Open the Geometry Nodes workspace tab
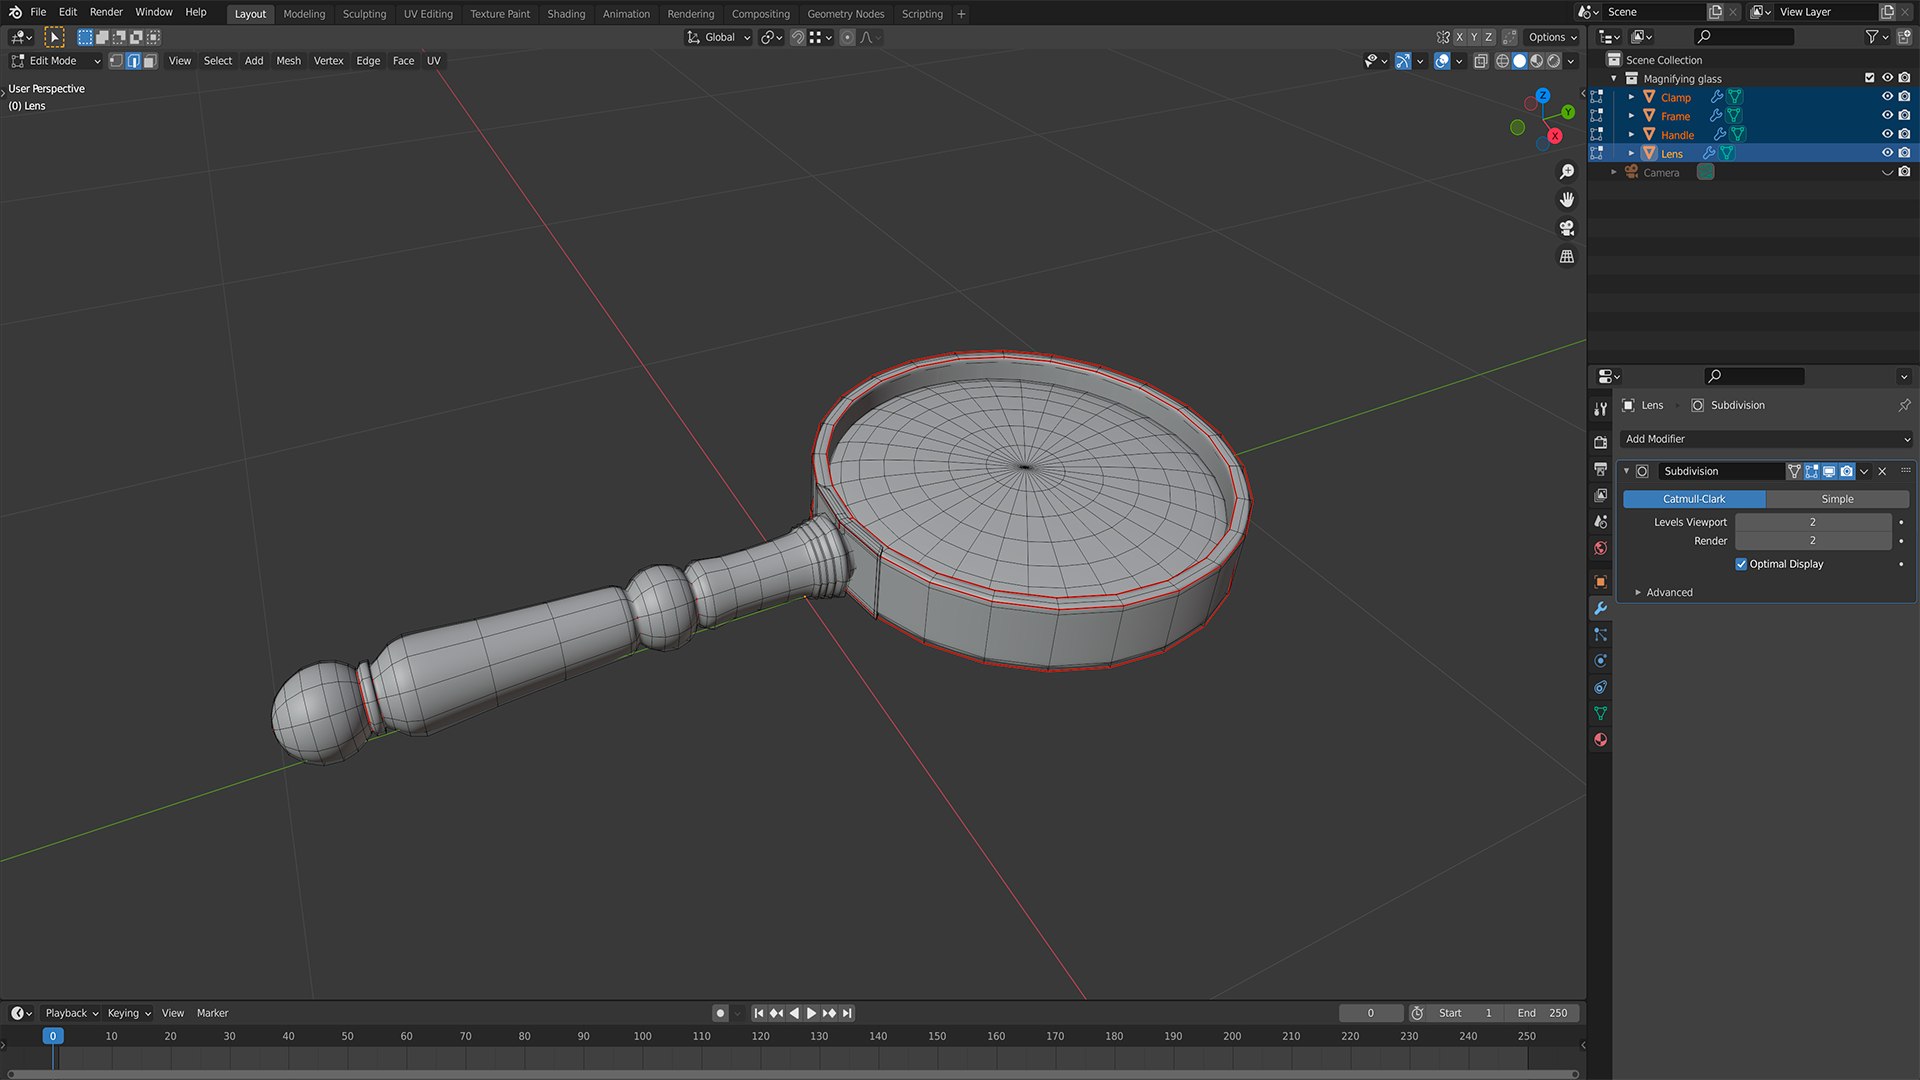1920x1080 pixels. (845, 14)
